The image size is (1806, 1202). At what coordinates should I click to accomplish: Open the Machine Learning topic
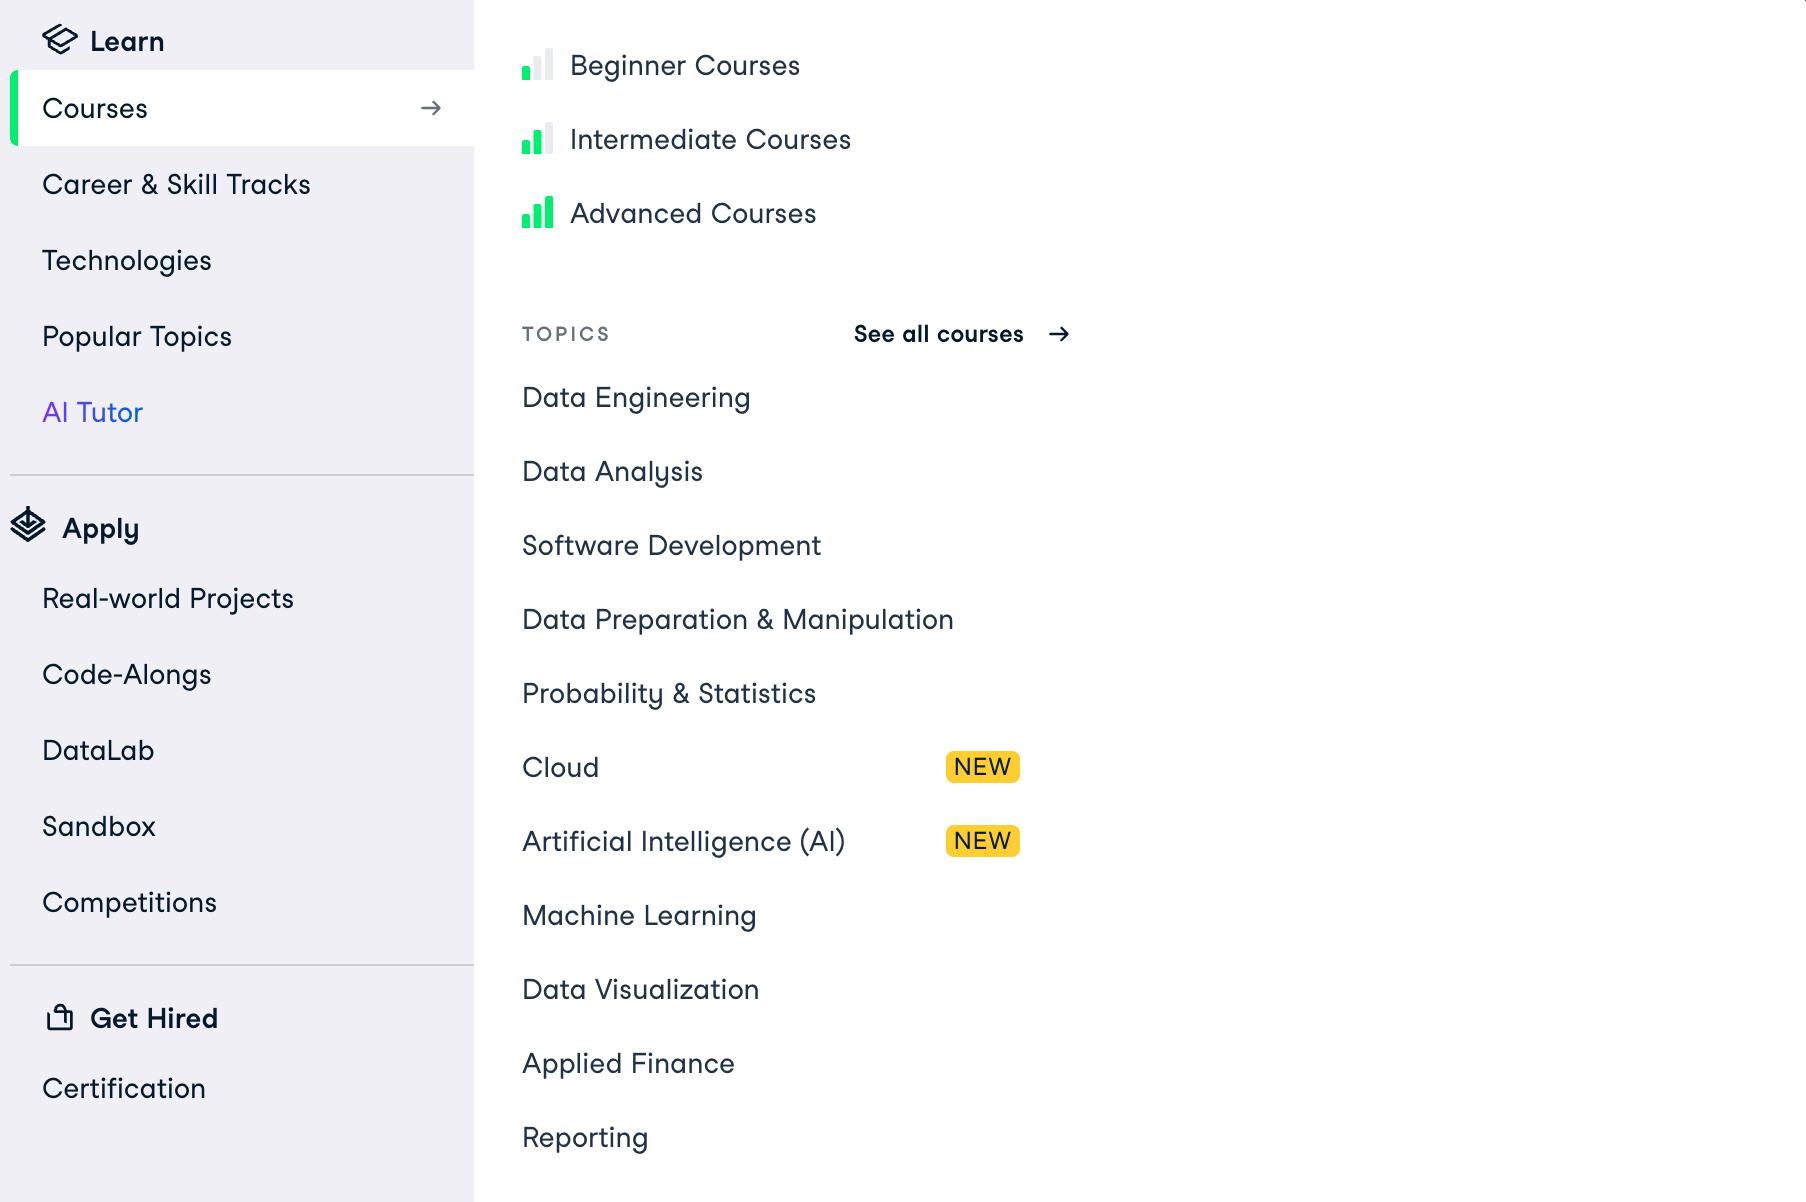639,916
